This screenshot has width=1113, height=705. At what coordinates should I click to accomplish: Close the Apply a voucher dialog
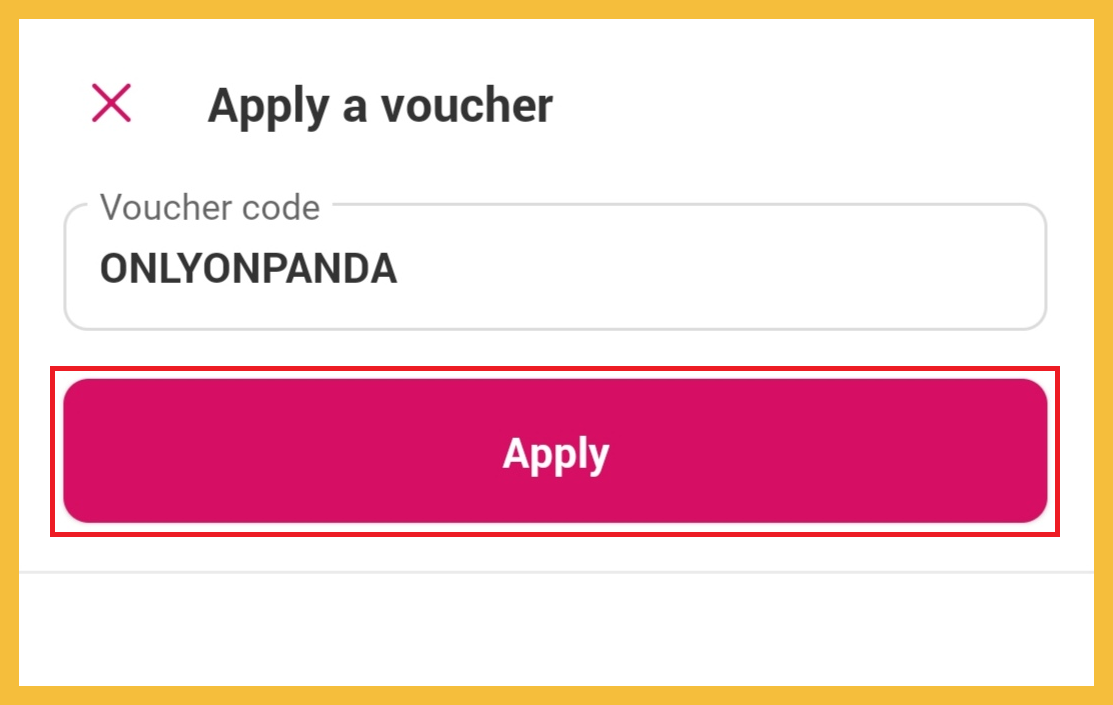pos(111,103)
